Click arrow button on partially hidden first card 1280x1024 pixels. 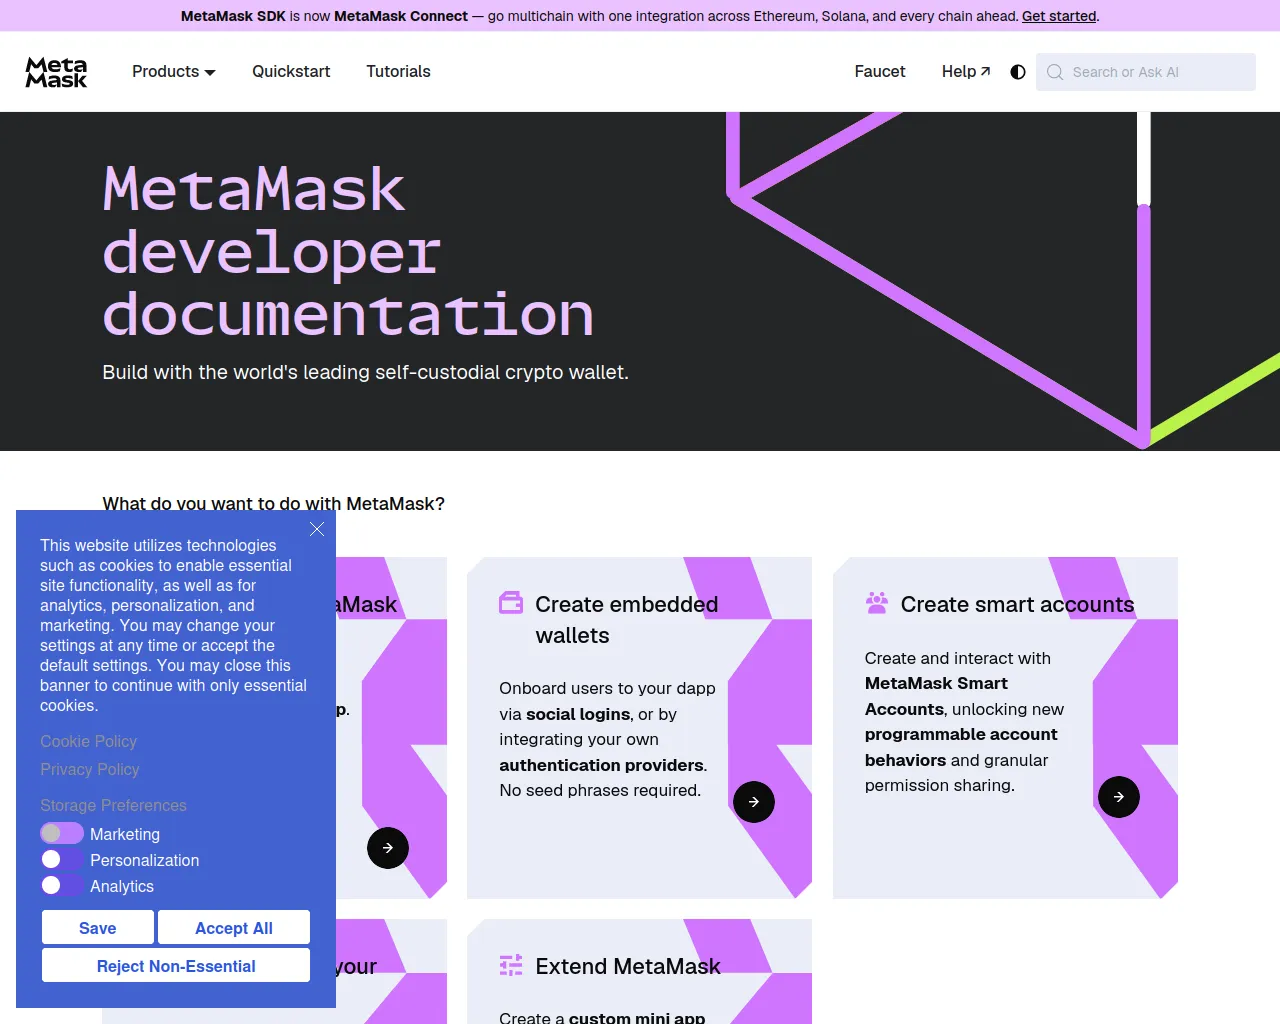coord(388,848)
